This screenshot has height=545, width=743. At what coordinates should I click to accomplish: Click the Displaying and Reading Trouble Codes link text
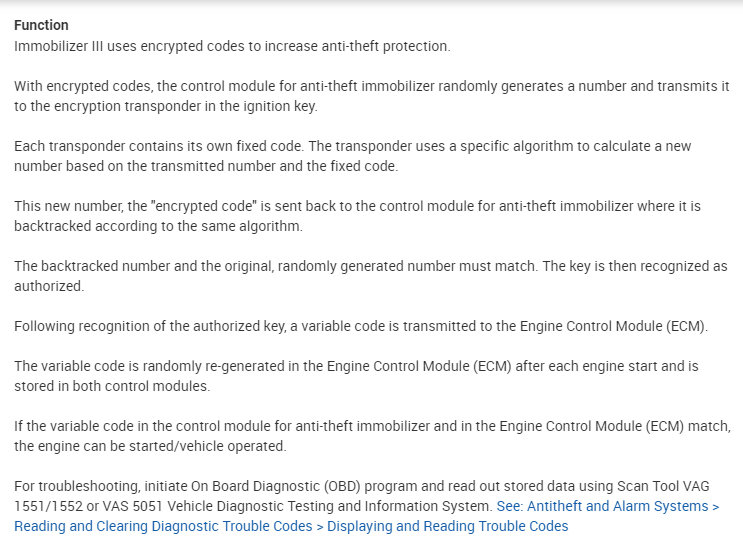(x=447, y=526)
